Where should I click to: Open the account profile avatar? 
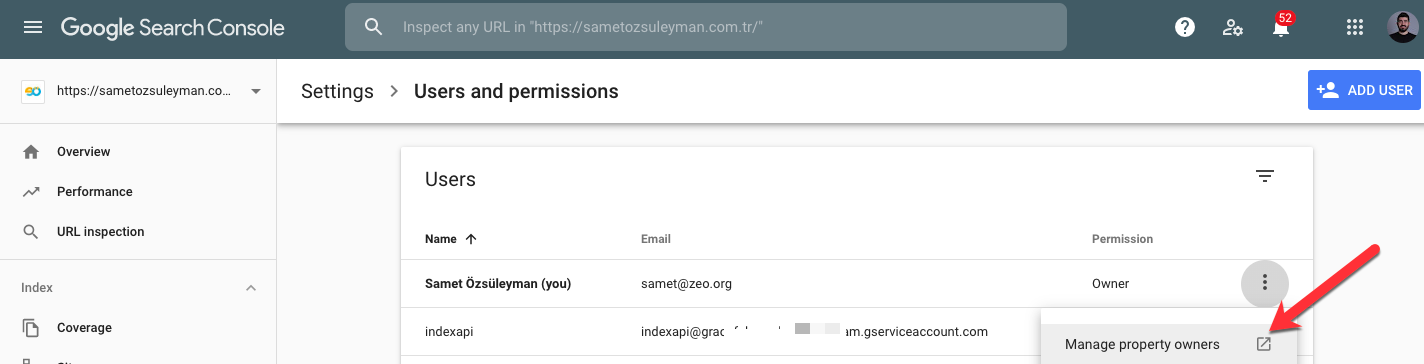1403,28
